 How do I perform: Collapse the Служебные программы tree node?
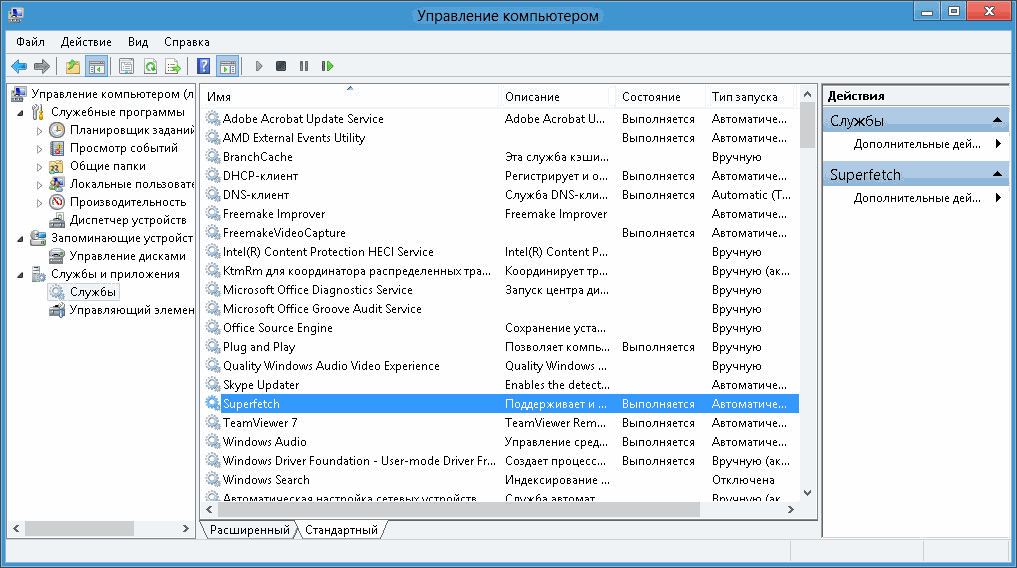point(20,113)
